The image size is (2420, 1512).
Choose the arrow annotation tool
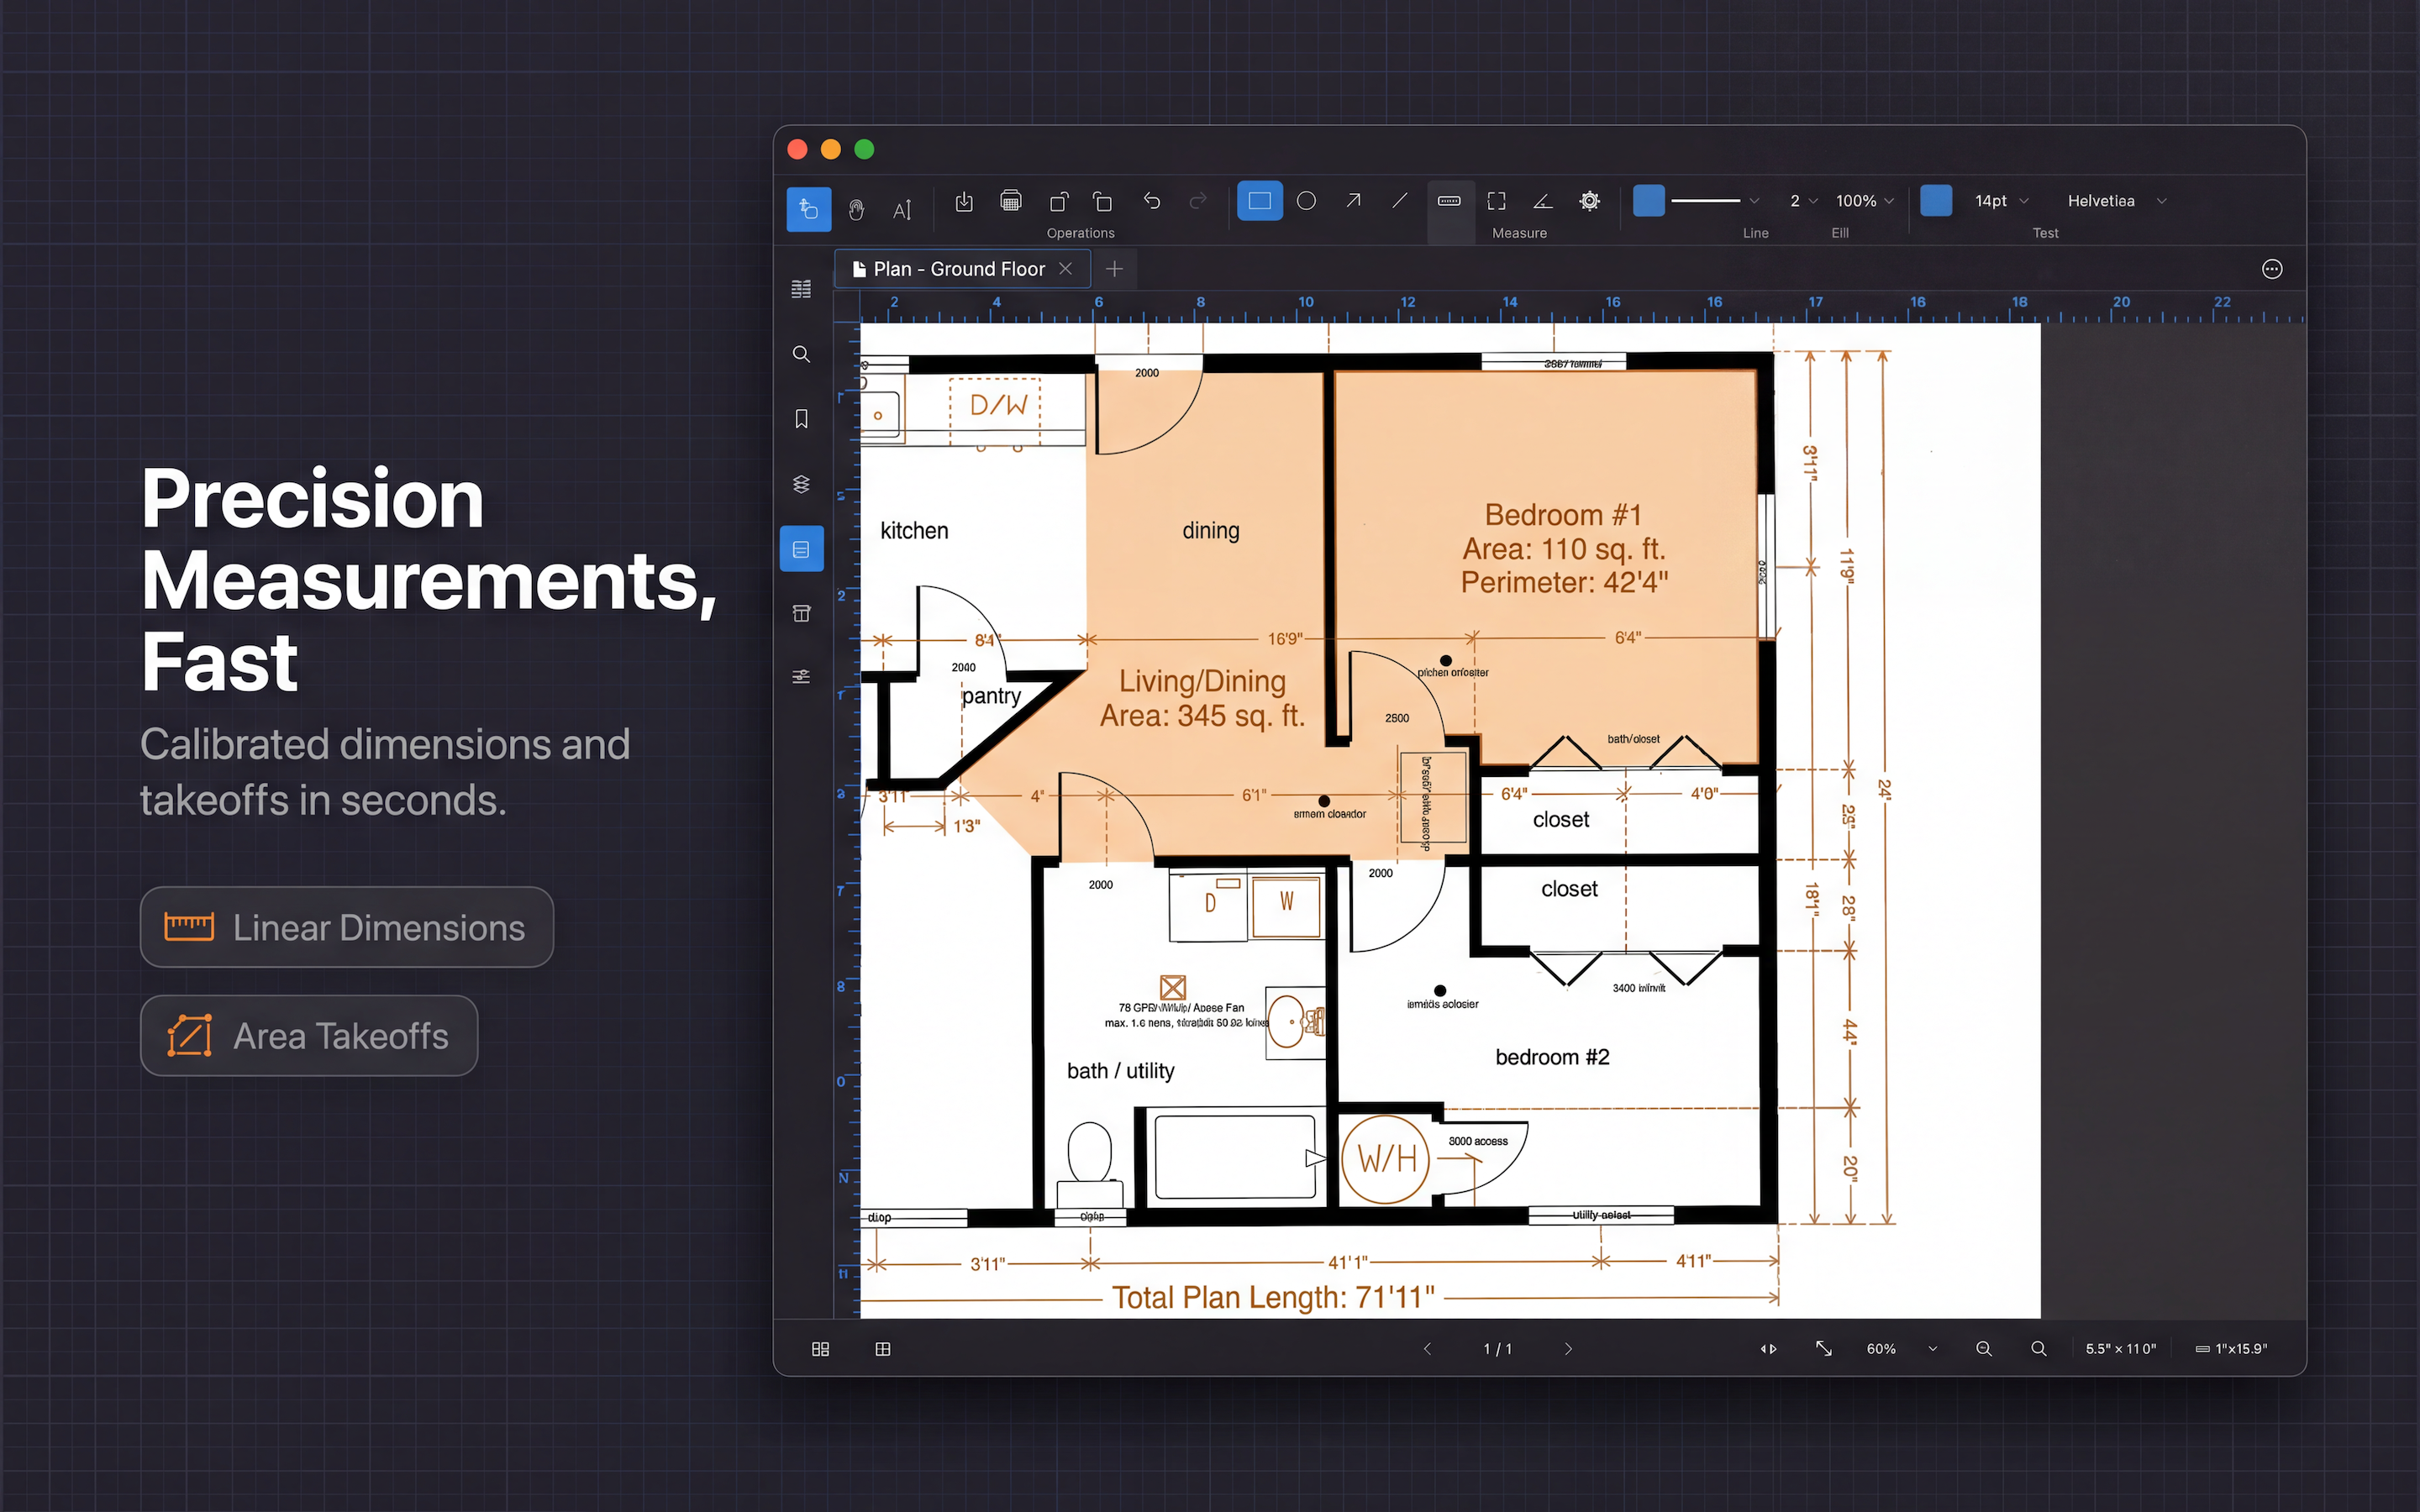tap(1353, 201)
